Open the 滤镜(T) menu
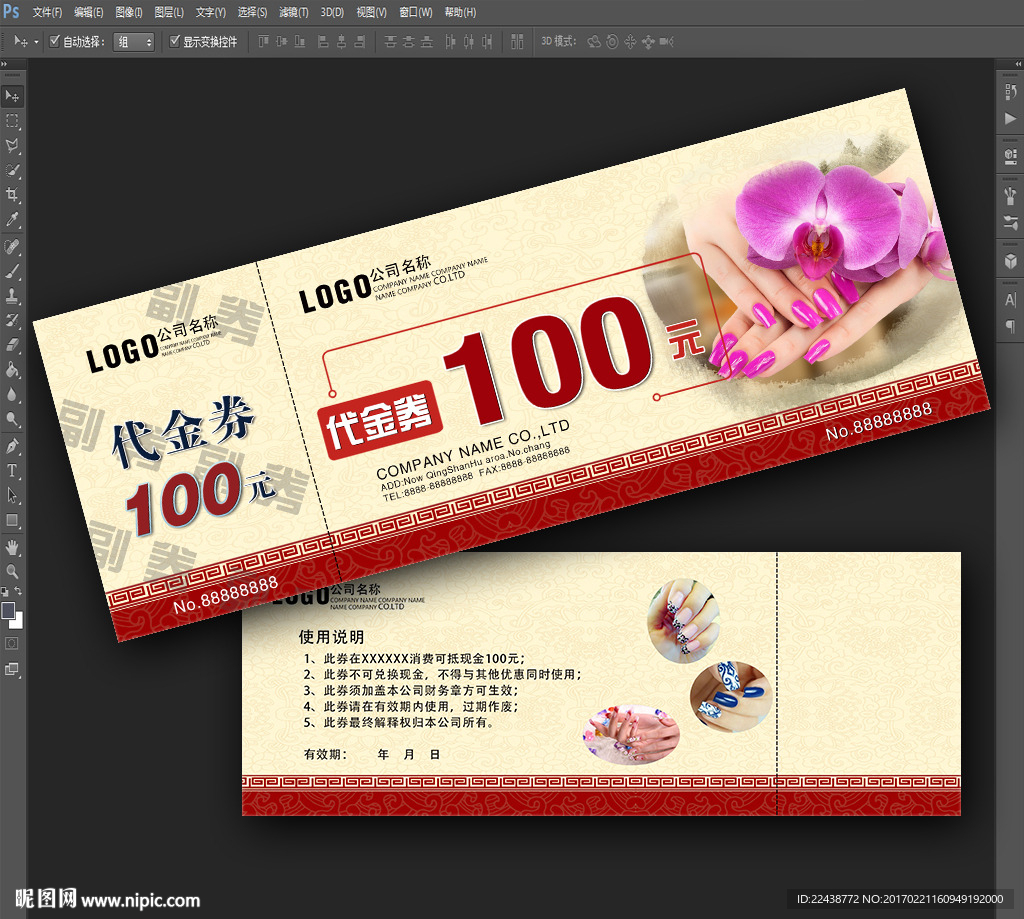Viewport: 1024px width, 919px height. (x=293, y=12)
